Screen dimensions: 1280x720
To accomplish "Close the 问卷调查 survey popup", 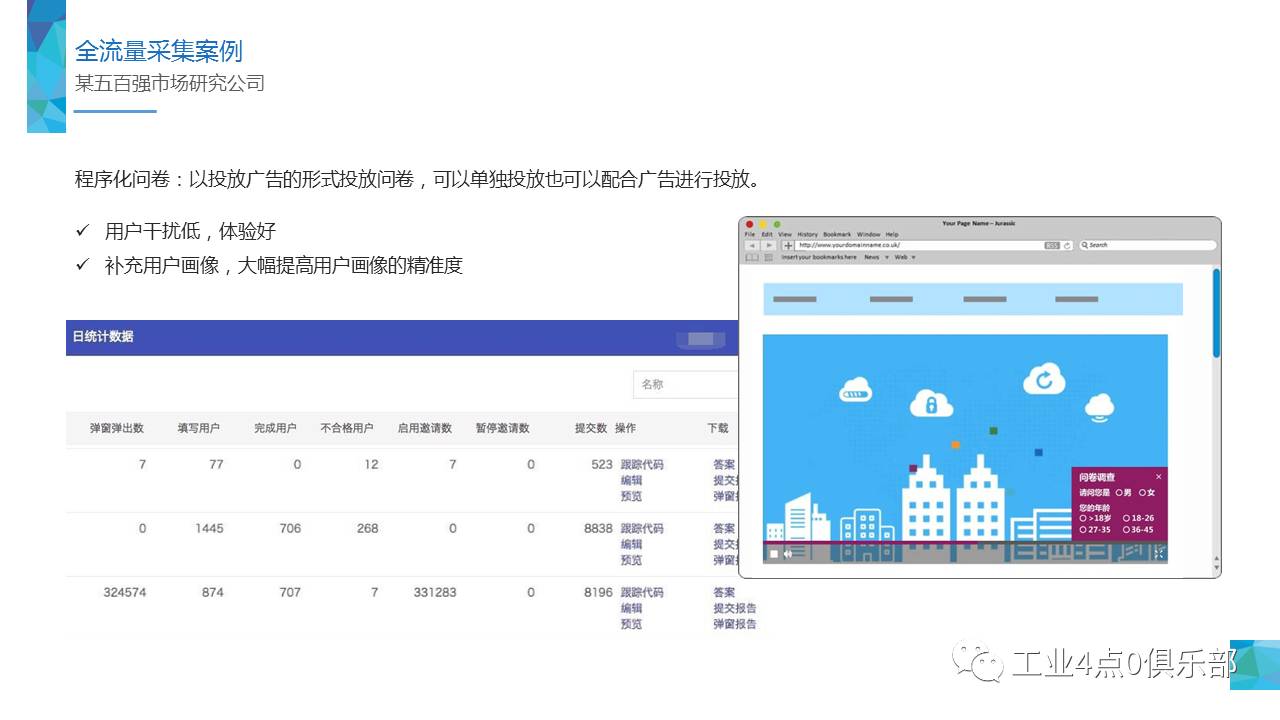I will [x=1159, y=477].
